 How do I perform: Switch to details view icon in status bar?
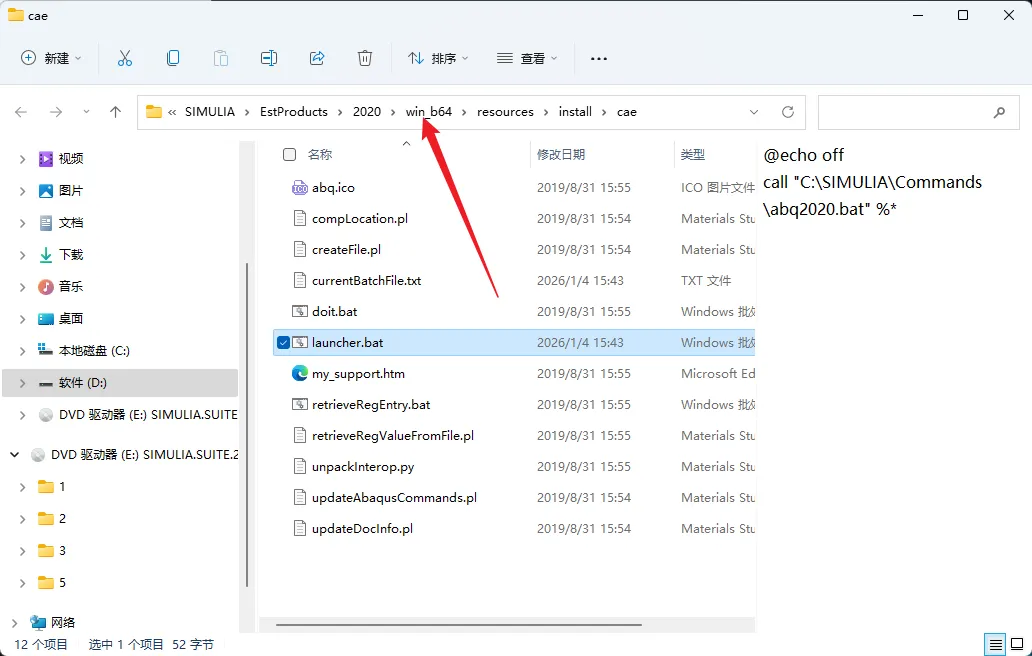click(x=996, y=644)
